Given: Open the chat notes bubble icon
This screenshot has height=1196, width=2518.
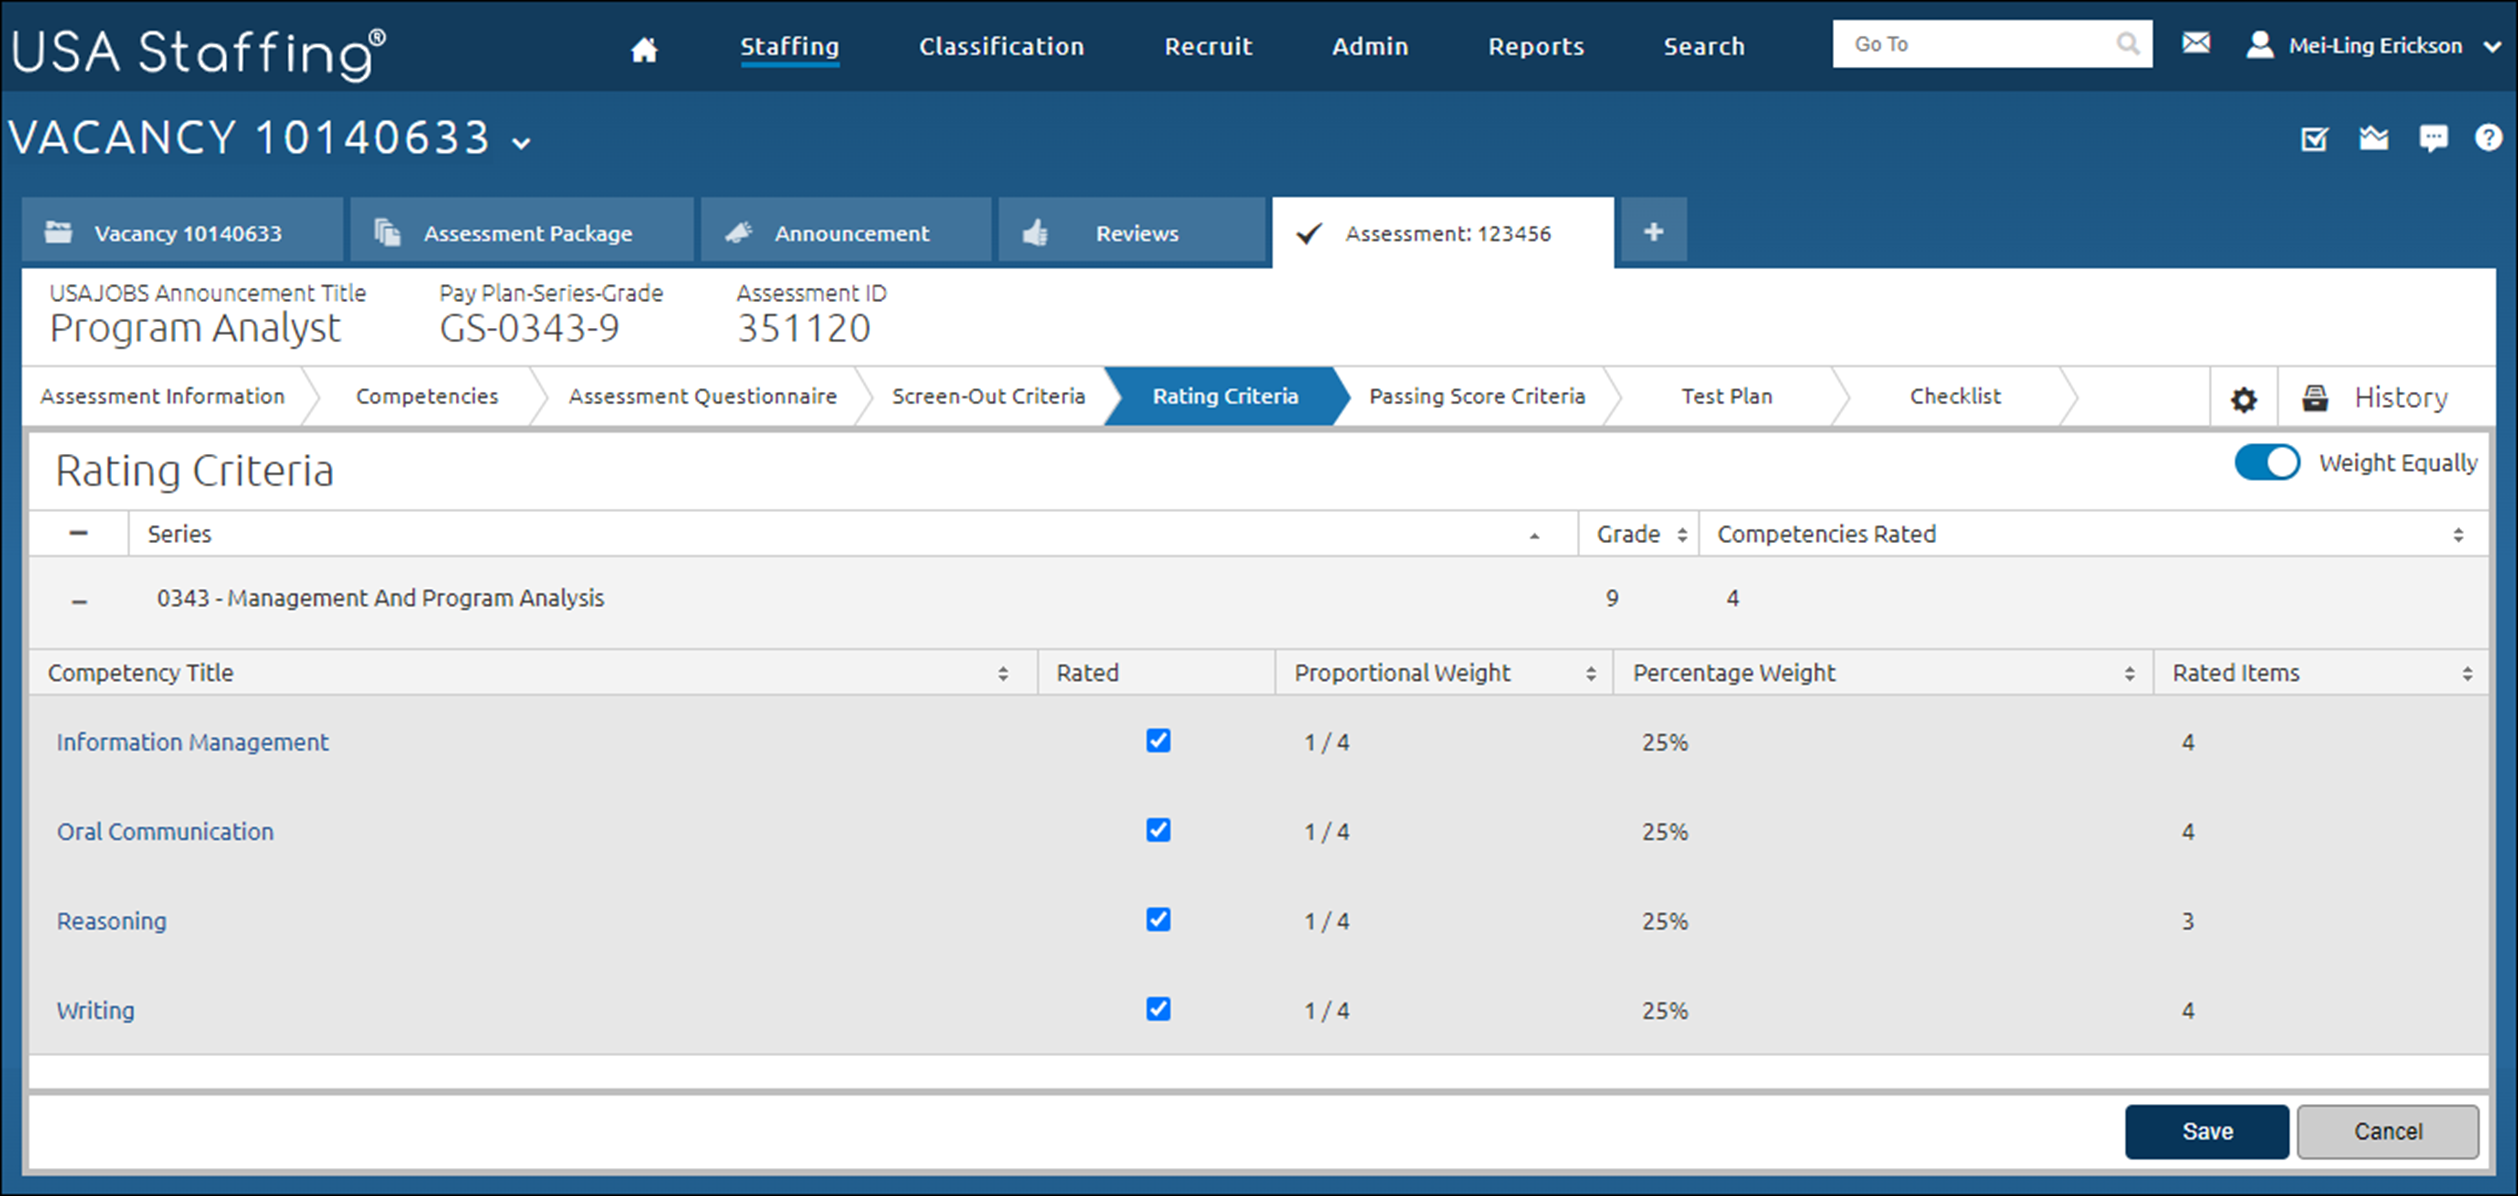Looking at the screenshot, I should (x=2433, y=138).
